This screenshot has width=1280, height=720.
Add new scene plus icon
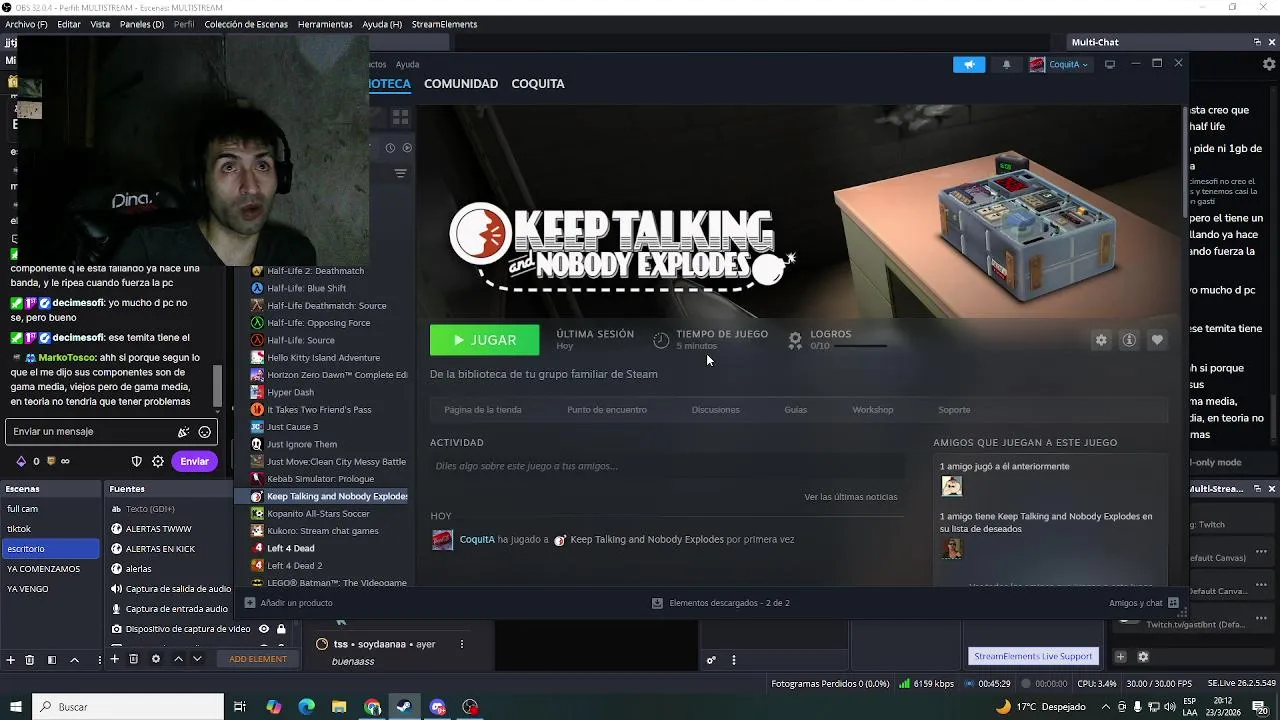pyautogui.click(x=11, y=659)
